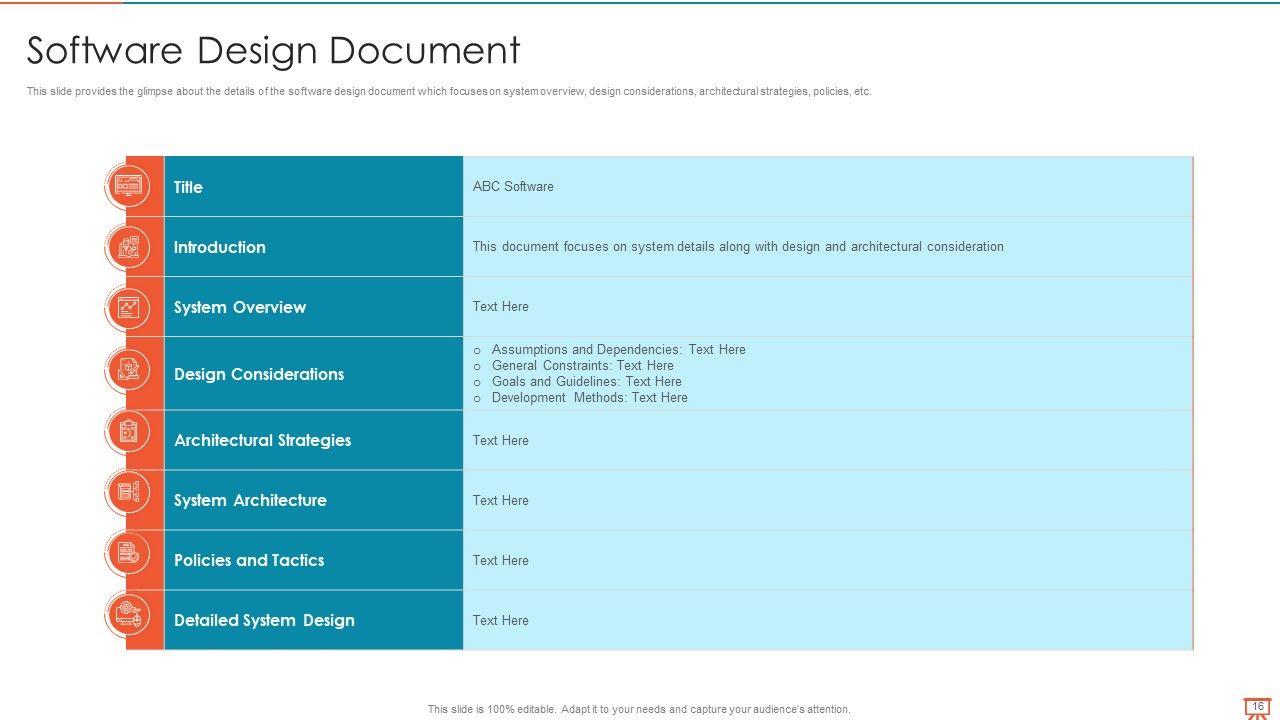Click the circular icon beside Title row

pos(129,186)
